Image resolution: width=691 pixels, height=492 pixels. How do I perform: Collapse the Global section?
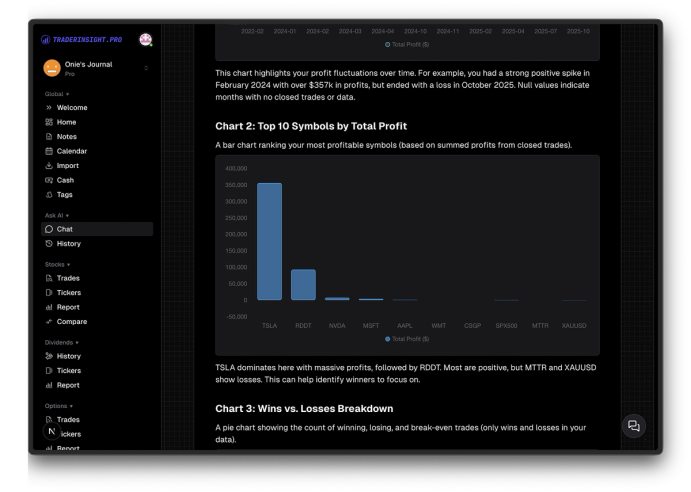pyautogui.click(x=57, y=94)
